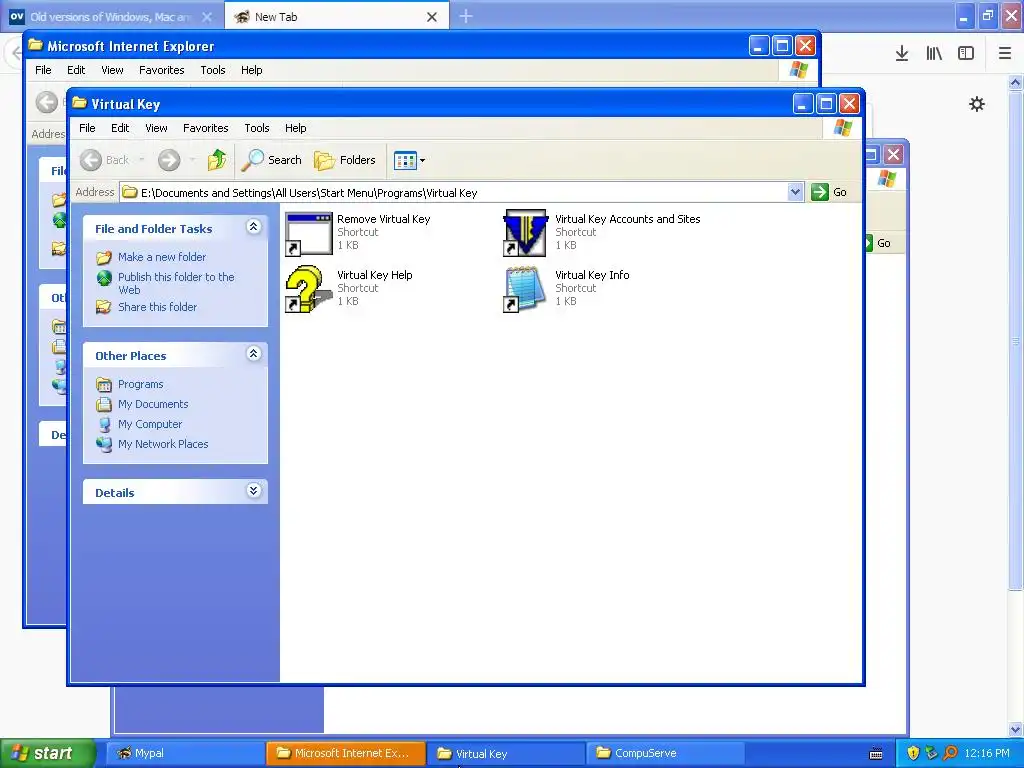The height and width of the screenshot is (768, 1024).
Task: Open the browser downloads arrow icon
Action: [x=902, y=54]
